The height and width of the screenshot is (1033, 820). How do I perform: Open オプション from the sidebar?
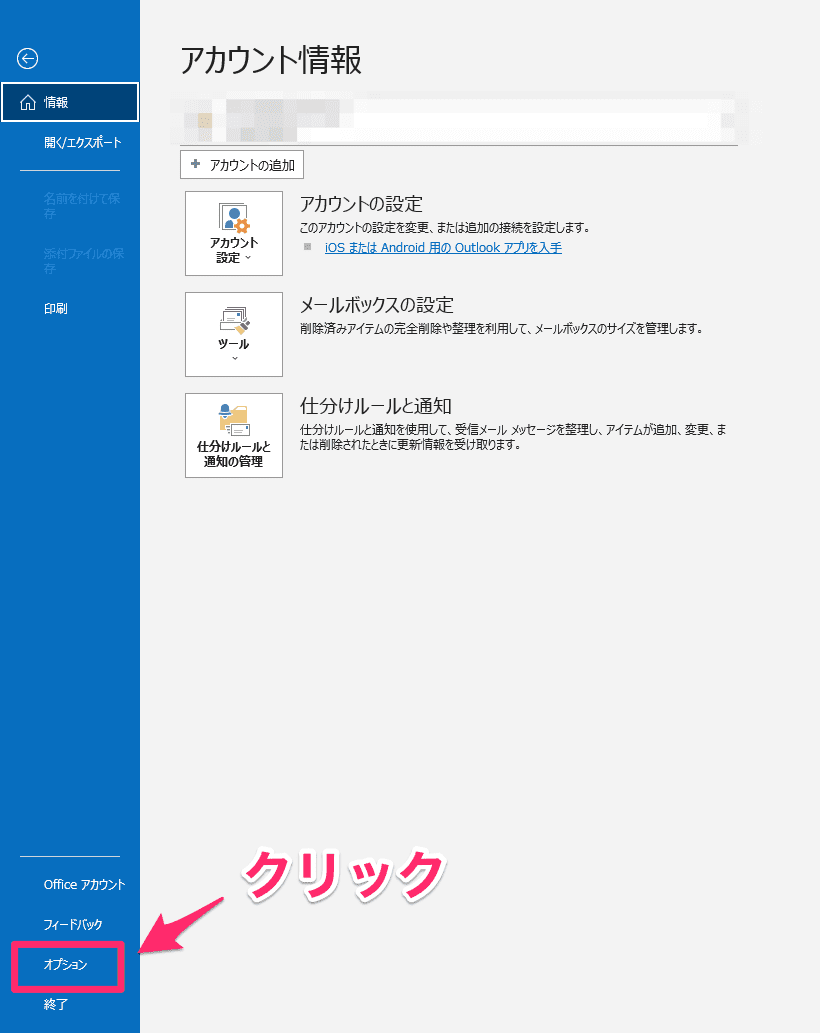66,965
